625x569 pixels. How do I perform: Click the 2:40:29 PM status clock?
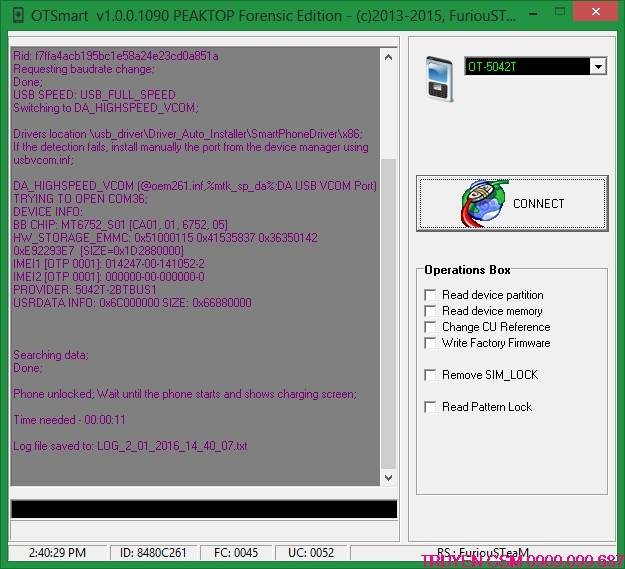pos(57,553)
